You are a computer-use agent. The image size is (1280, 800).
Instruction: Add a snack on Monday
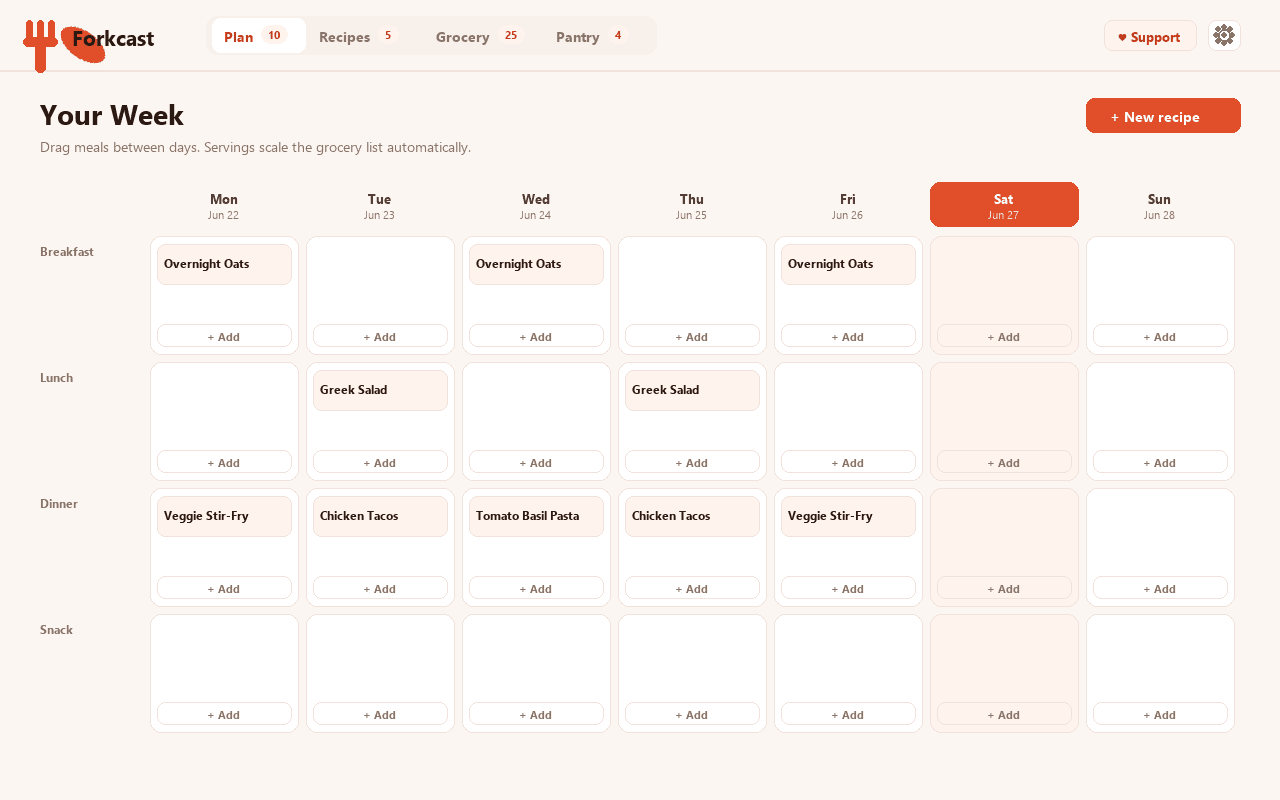(x=224, y=714)
